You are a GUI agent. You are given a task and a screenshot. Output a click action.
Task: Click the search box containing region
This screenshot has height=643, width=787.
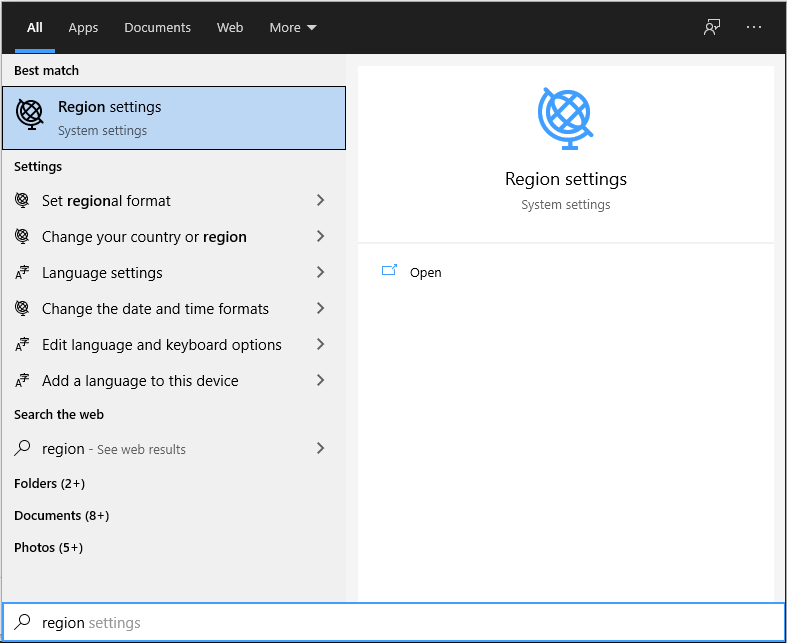pos(394,622)
